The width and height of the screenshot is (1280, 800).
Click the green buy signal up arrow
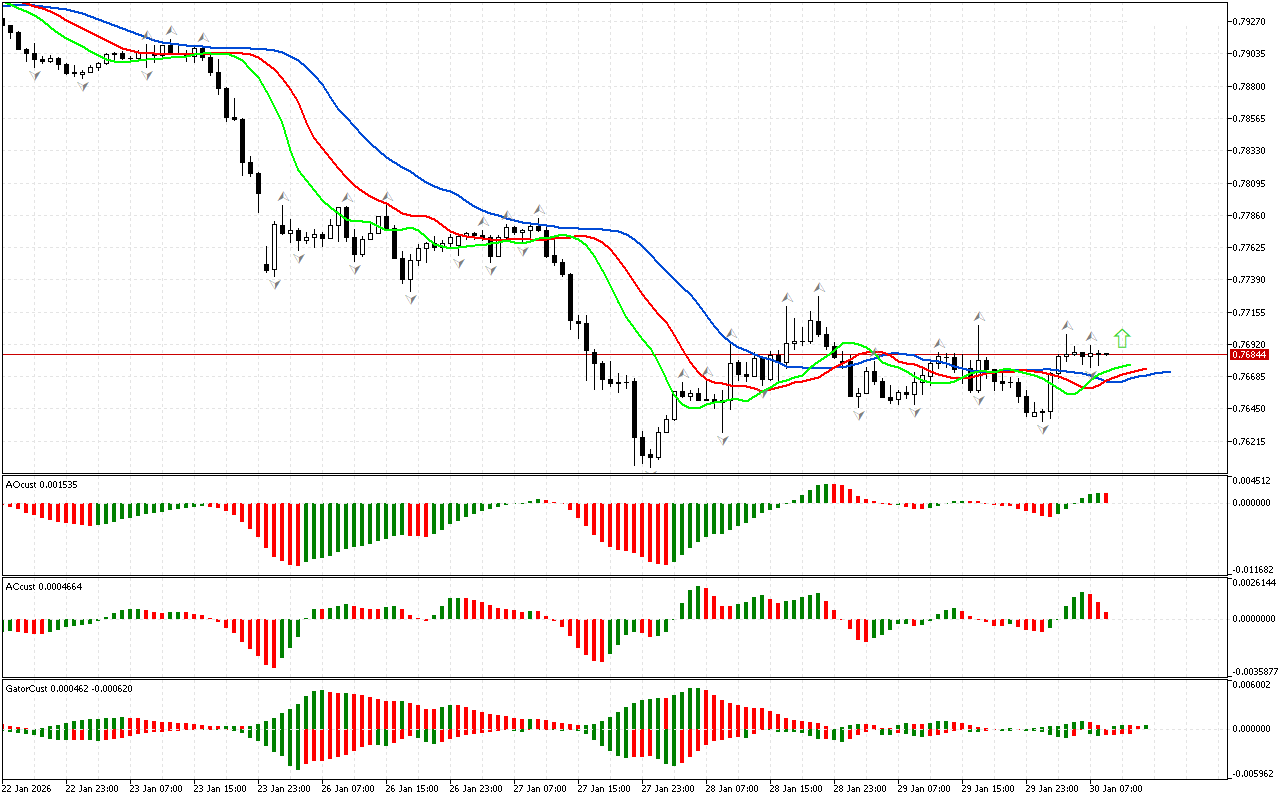pos(1122,338)
